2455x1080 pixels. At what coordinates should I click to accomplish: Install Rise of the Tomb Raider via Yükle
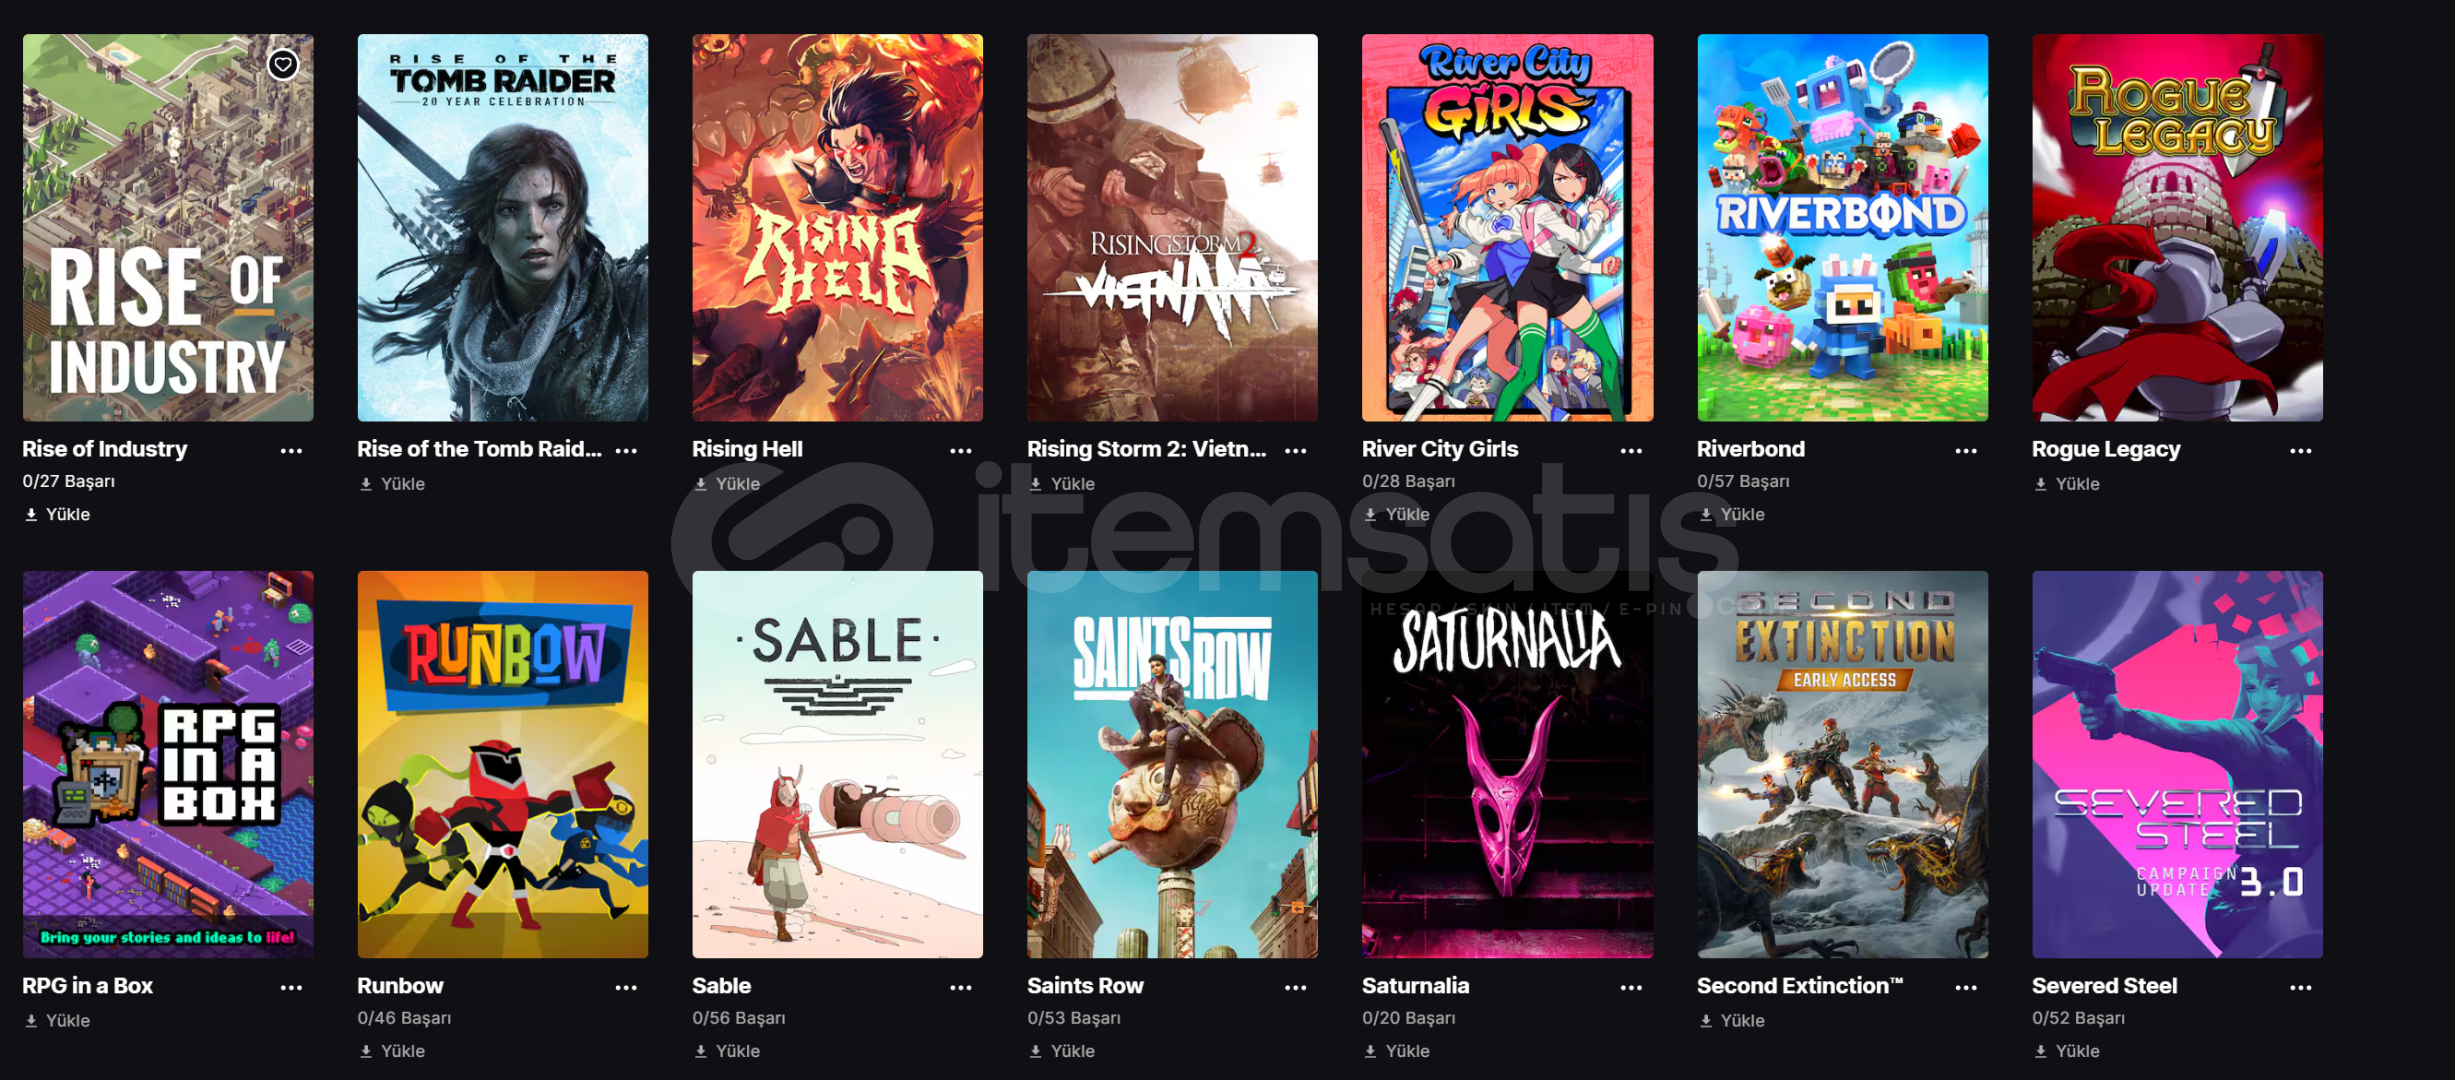[x=392, y=484]
